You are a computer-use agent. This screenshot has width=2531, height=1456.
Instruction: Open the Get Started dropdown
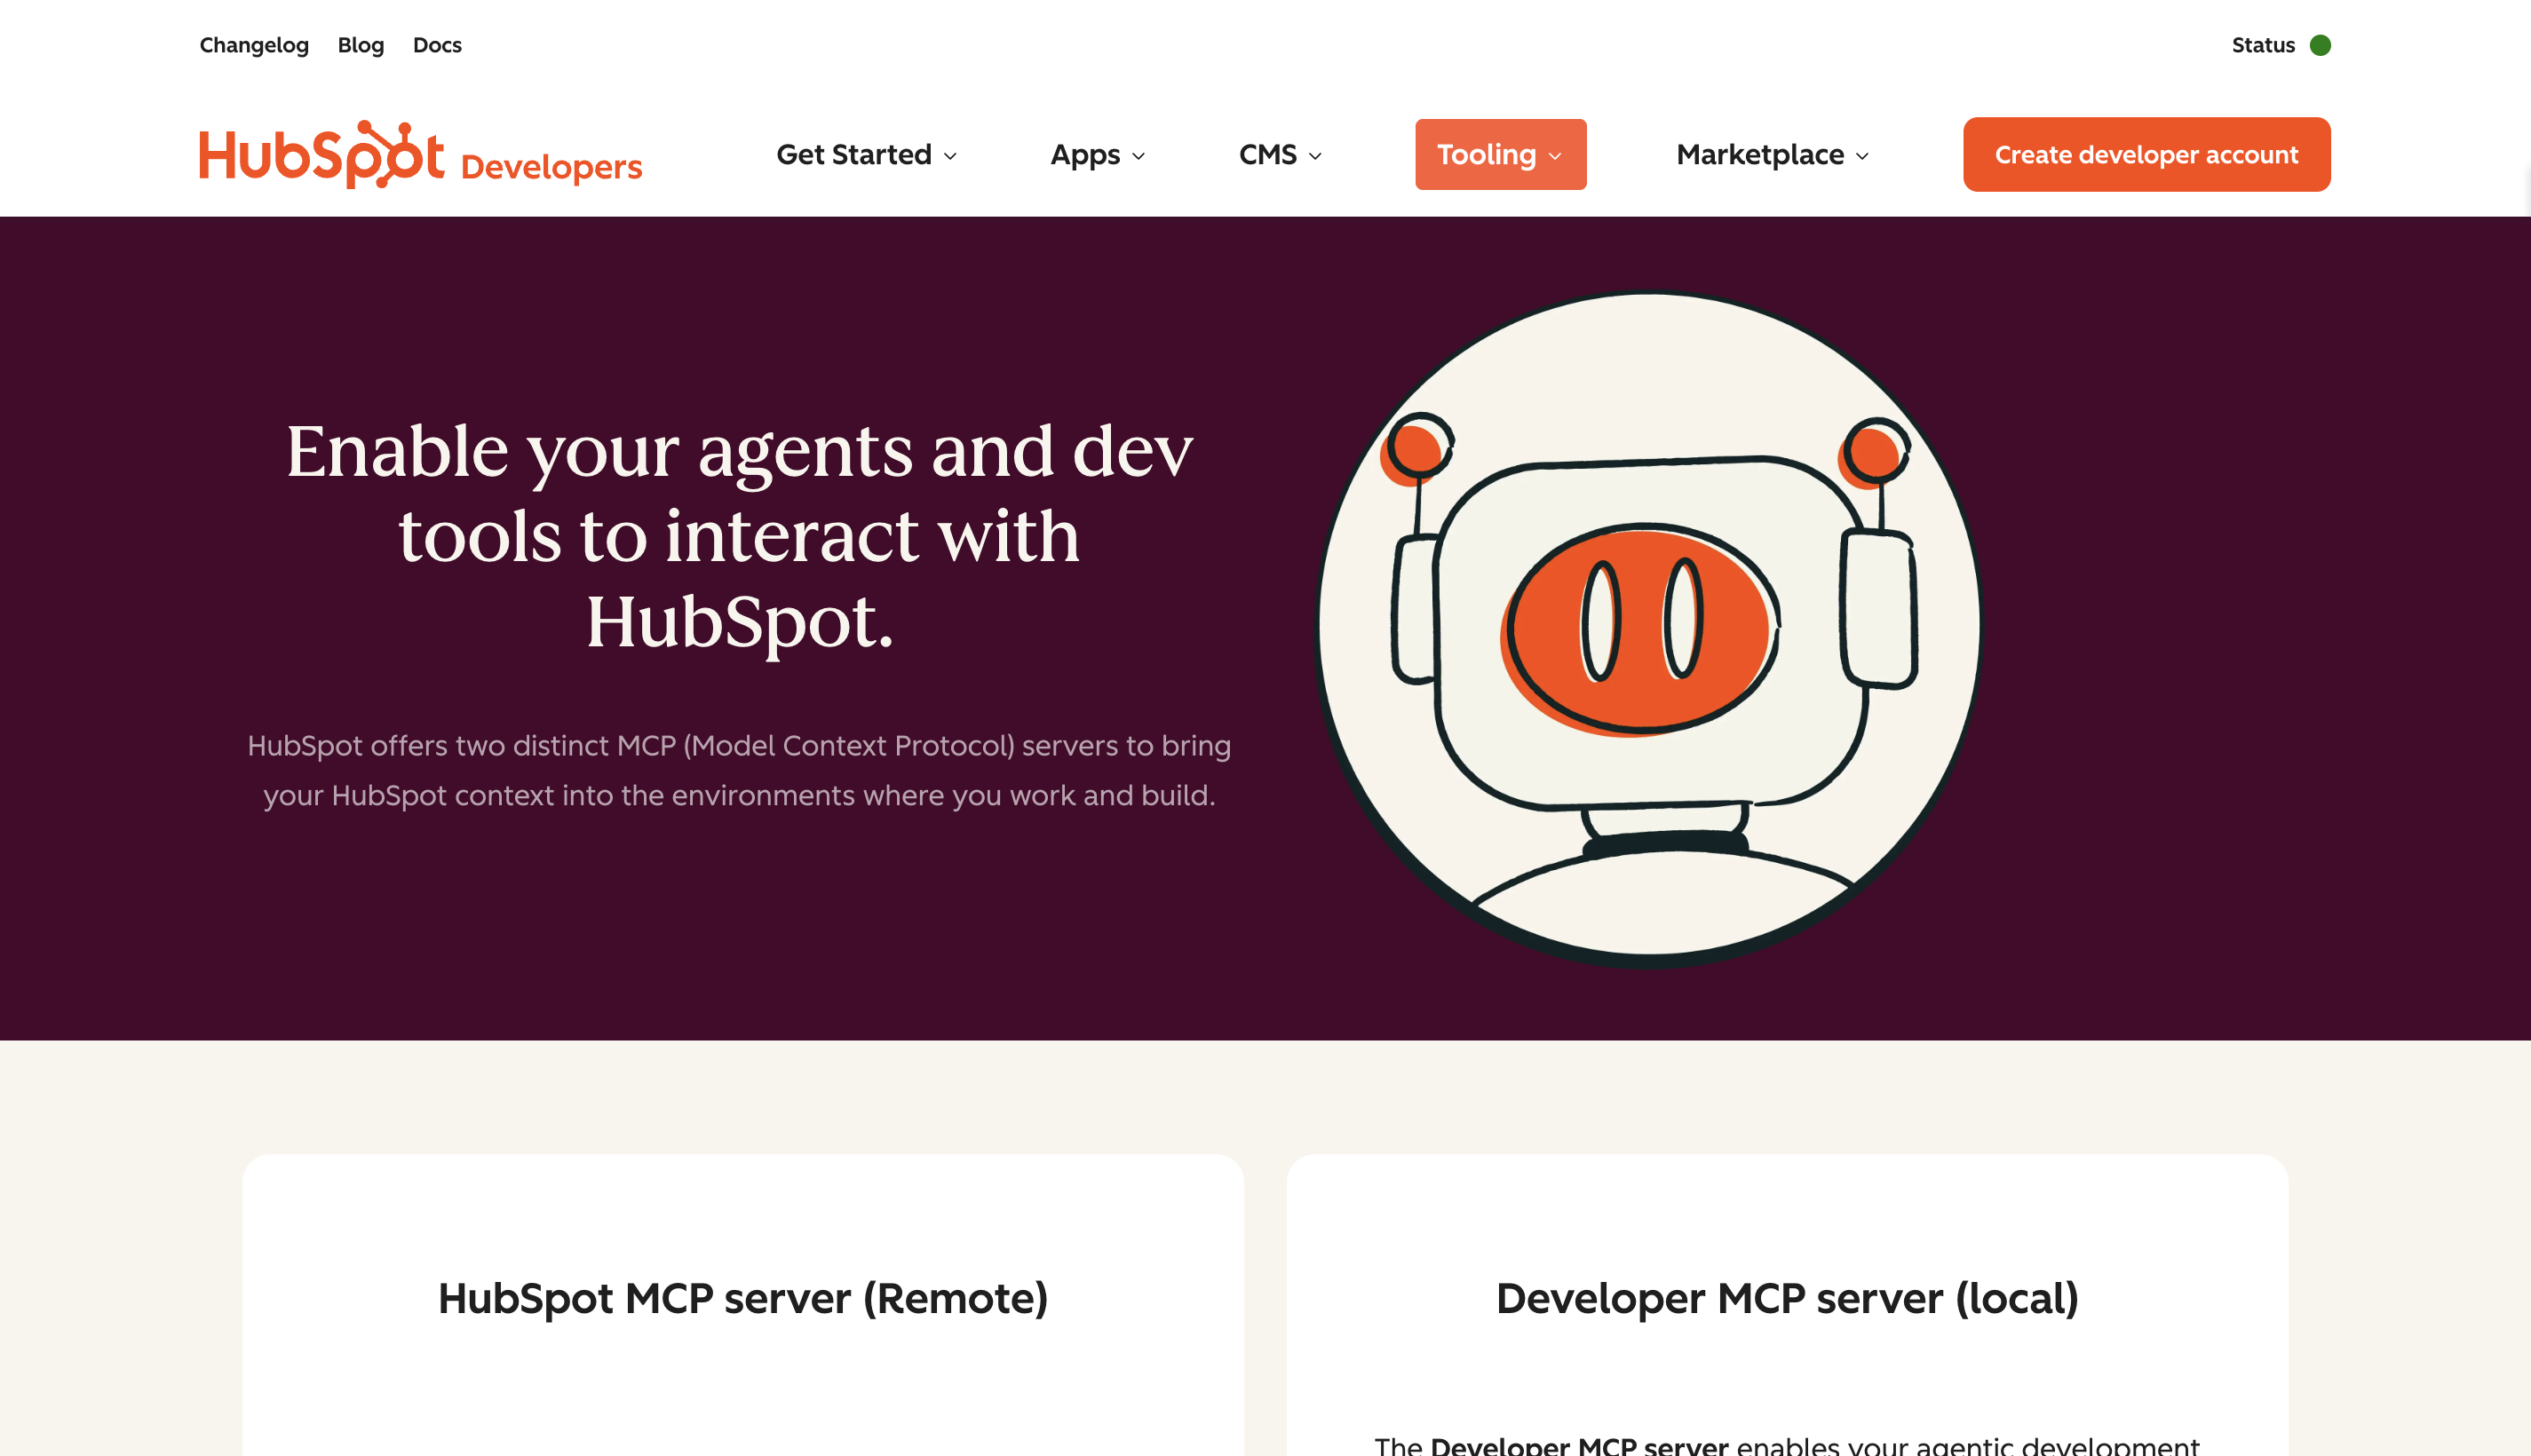[866, 154]
